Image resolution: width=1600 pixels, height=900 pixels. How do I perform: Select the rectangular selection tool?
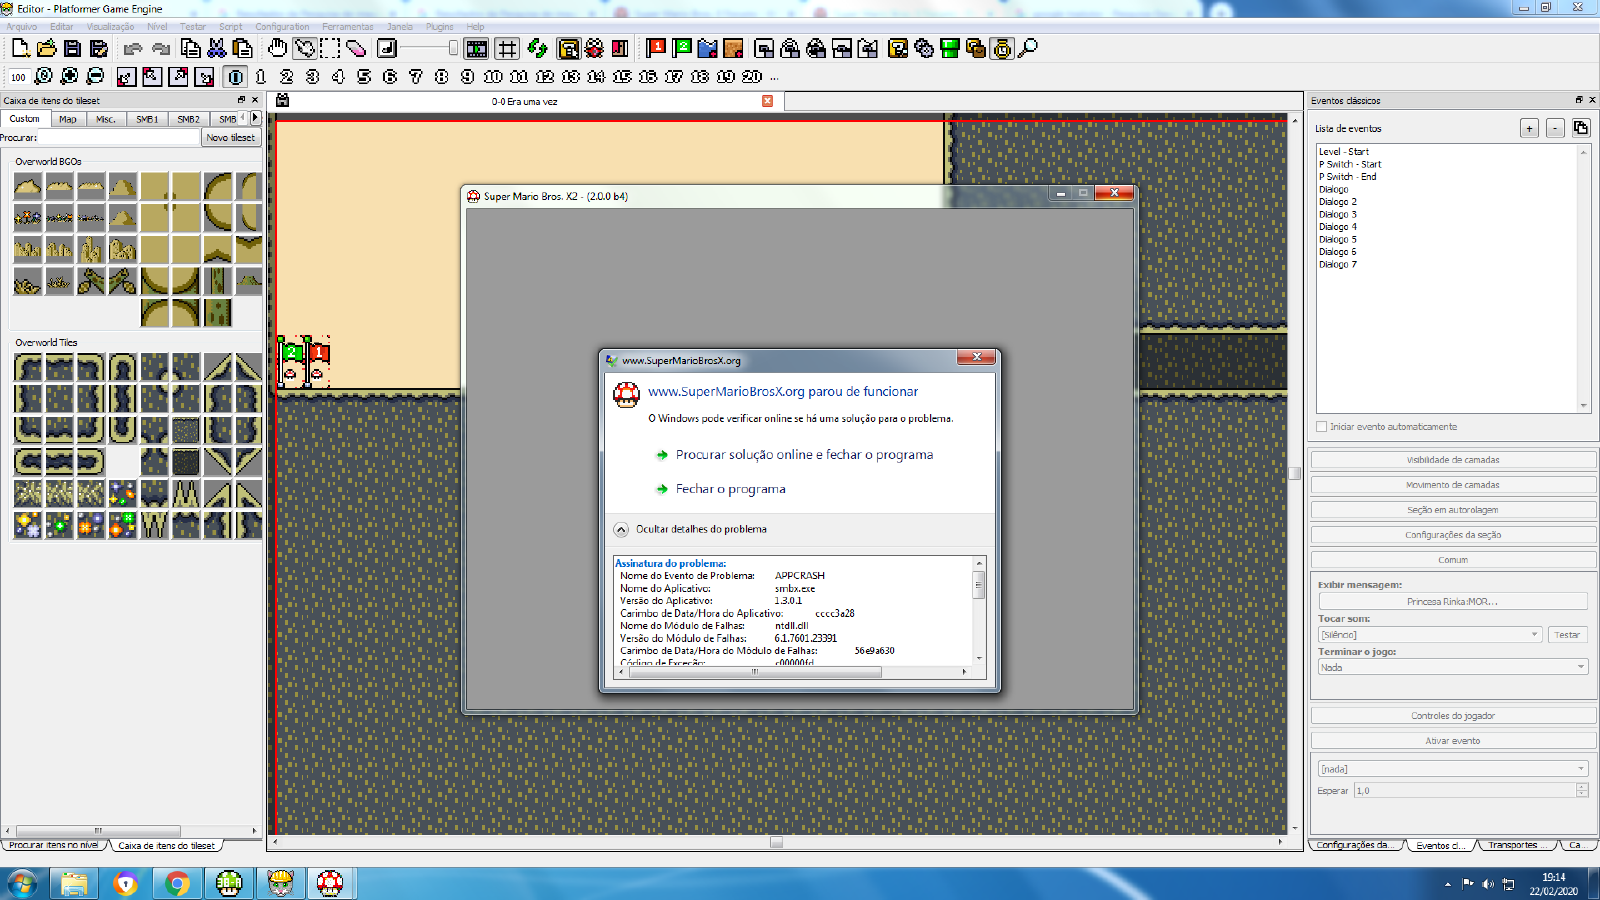point(330,48)
